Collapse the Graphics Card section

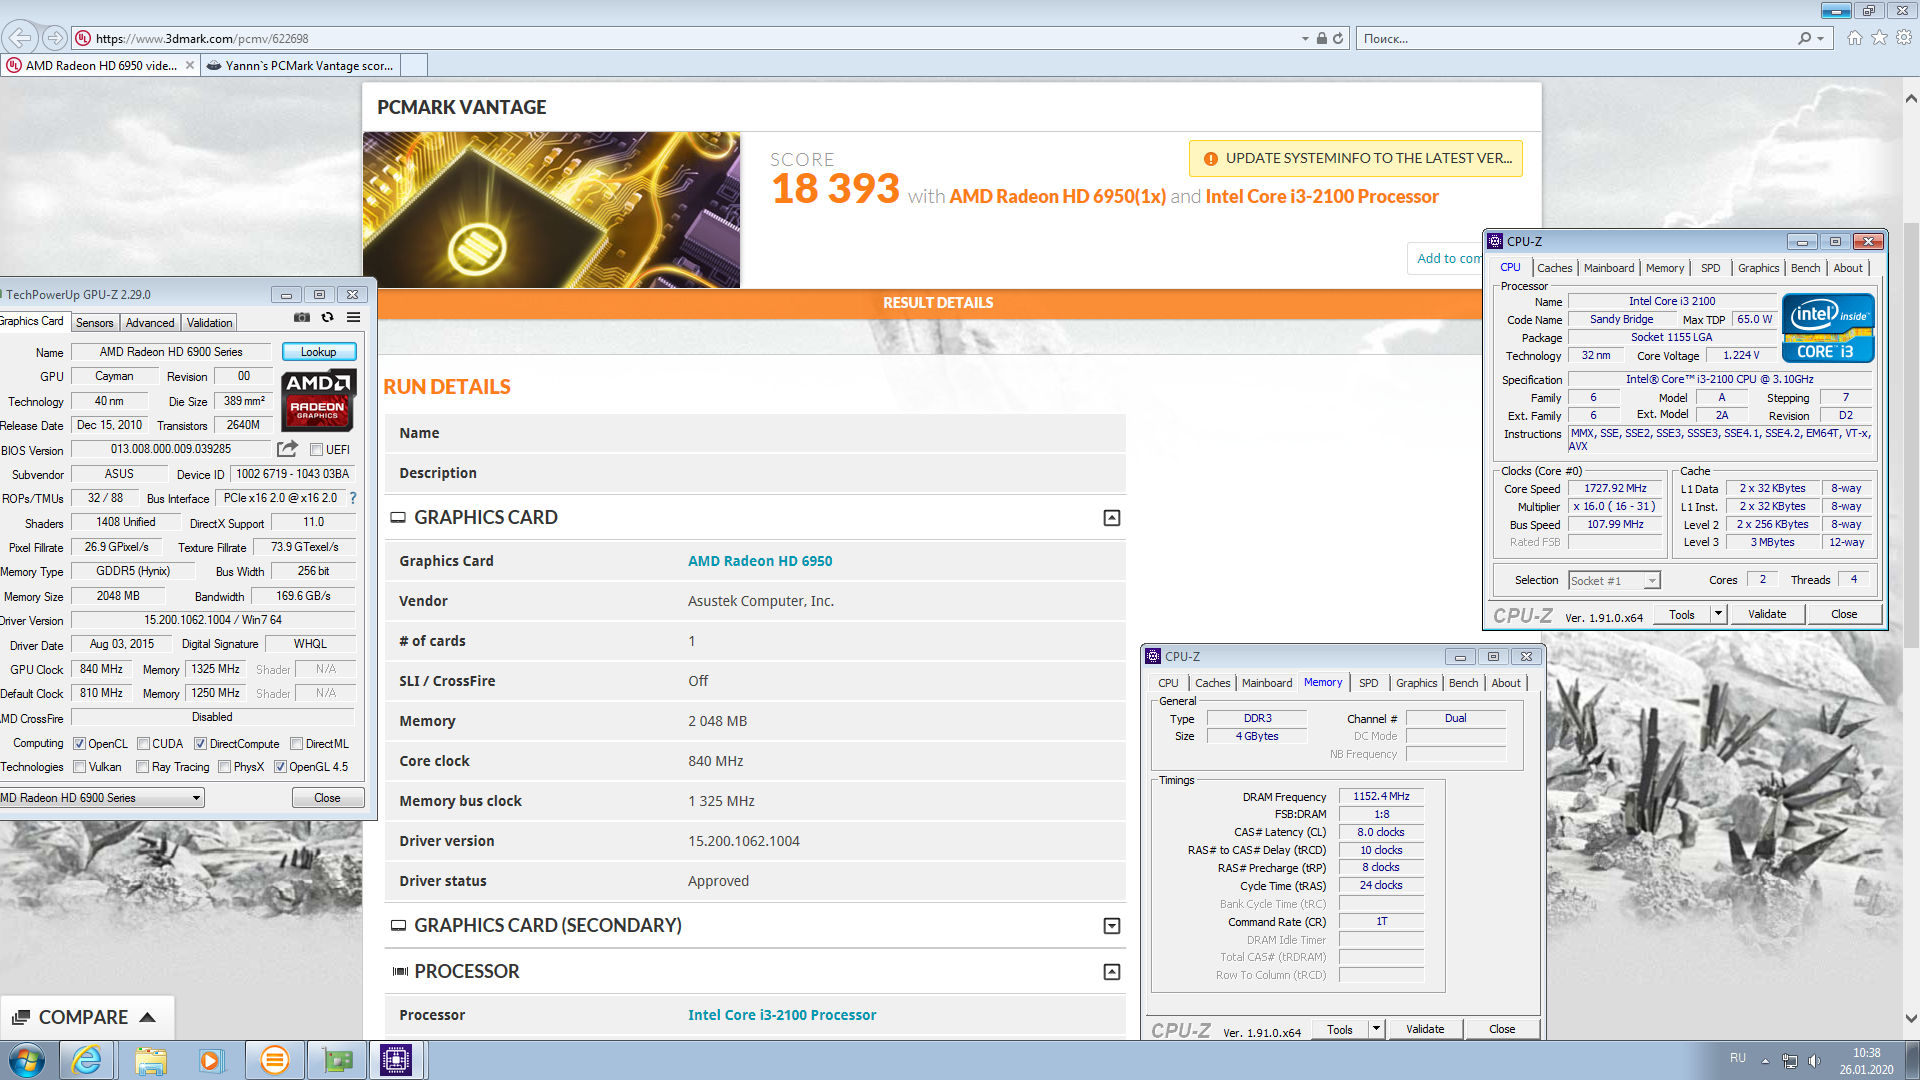(1111, 518)
